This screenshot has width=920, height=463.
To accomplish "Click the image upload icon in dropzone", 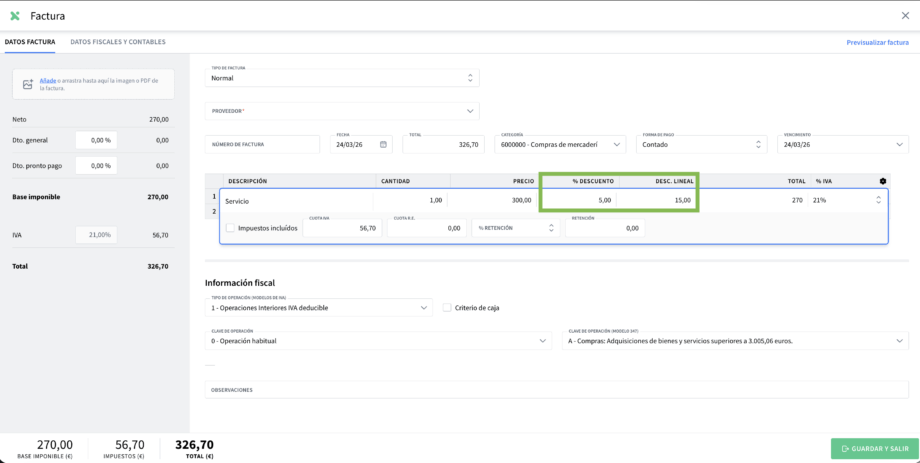I will [28, 84].
